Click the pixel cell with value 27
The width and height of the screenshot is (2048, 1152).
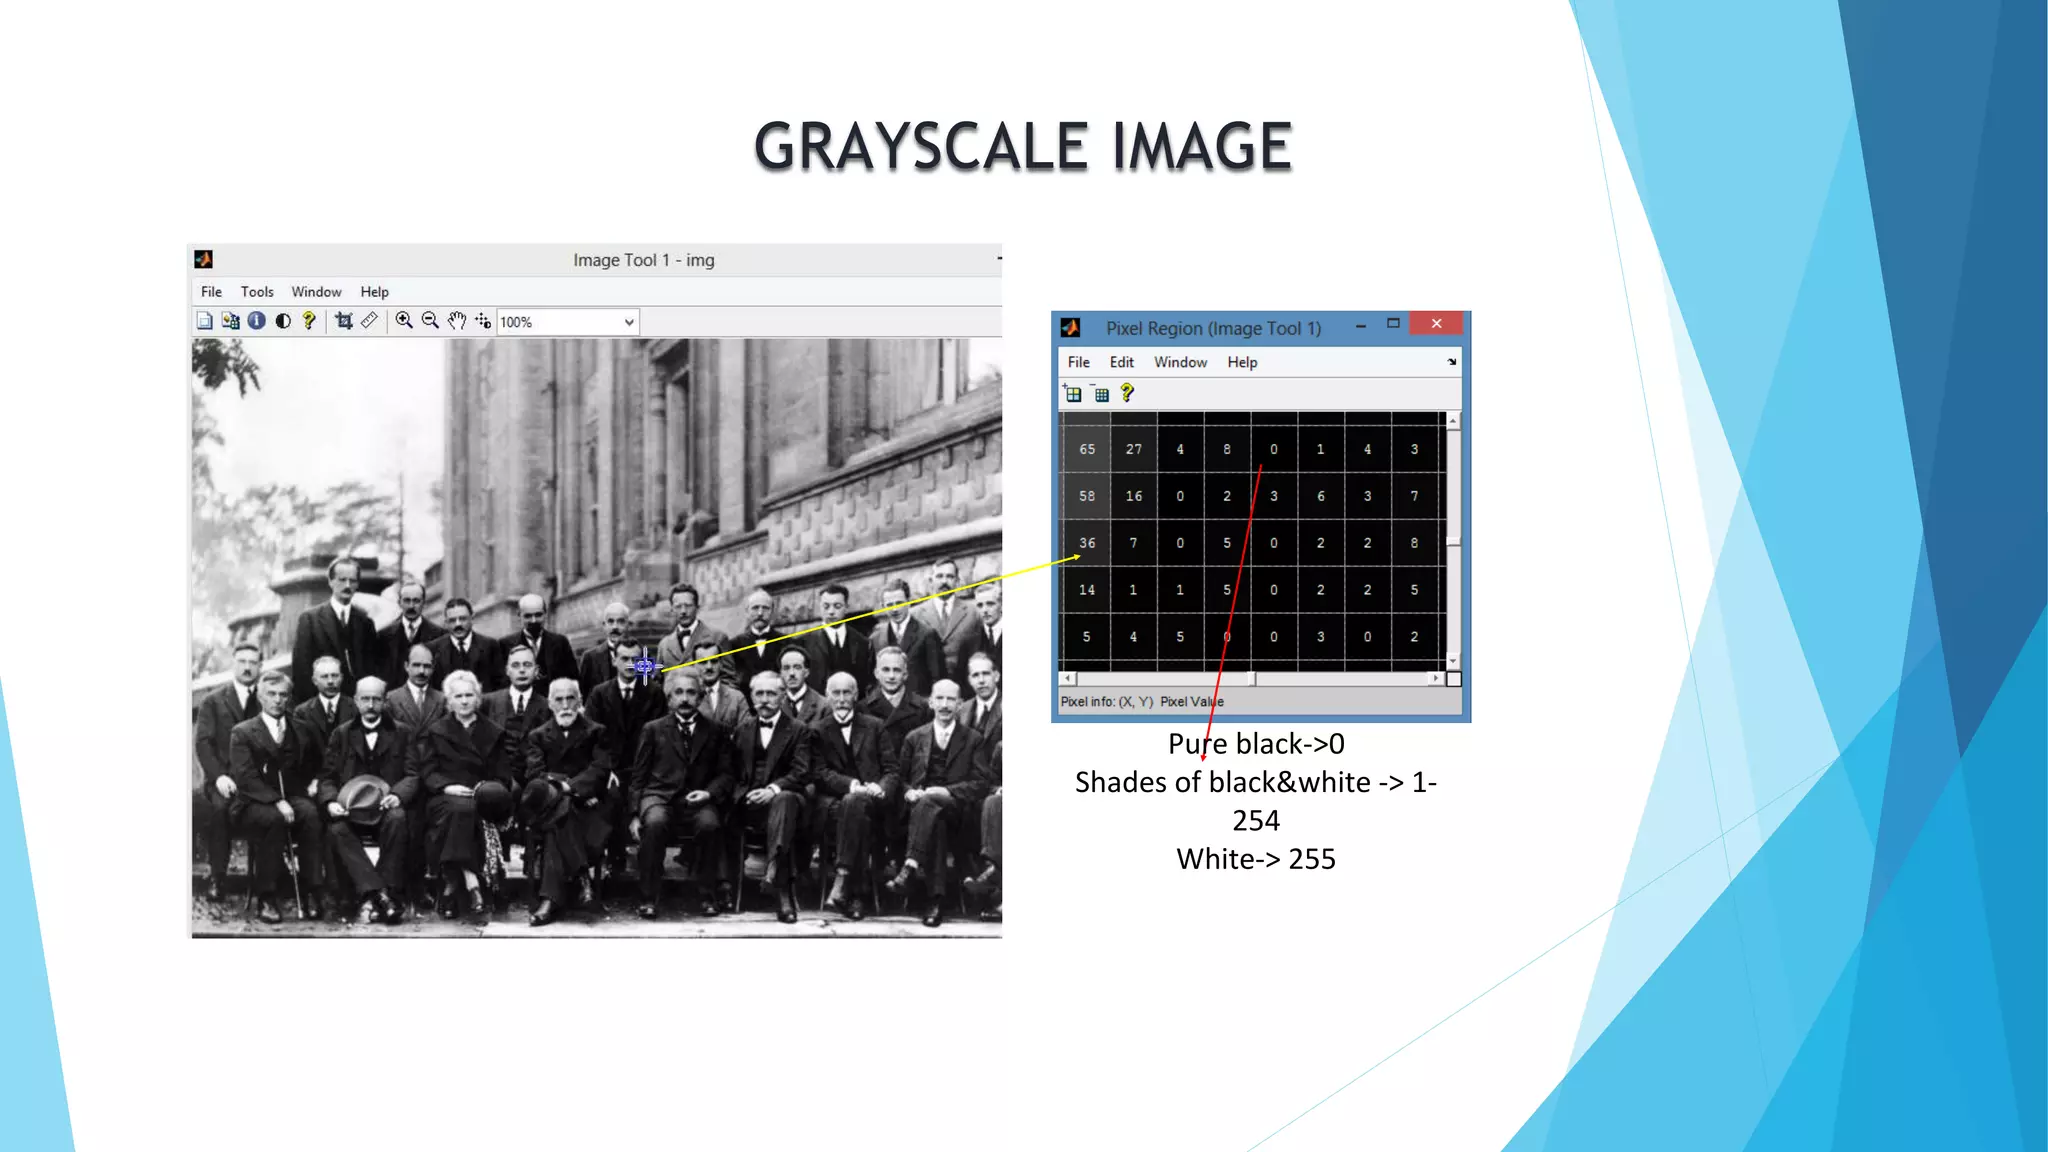tap(1134, 449)
